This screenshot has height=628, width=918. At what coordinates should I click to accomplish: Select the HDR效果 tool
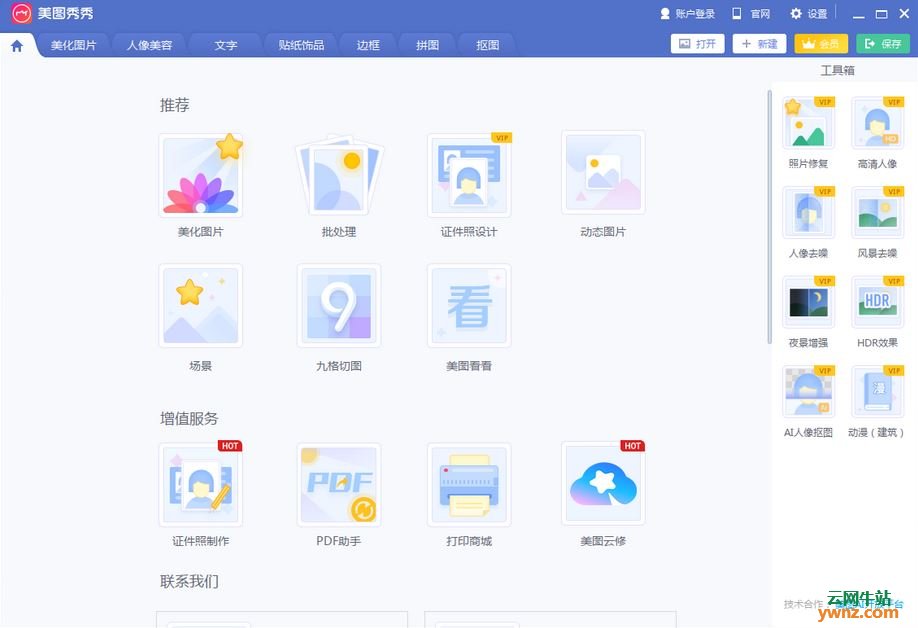[878, 303]
